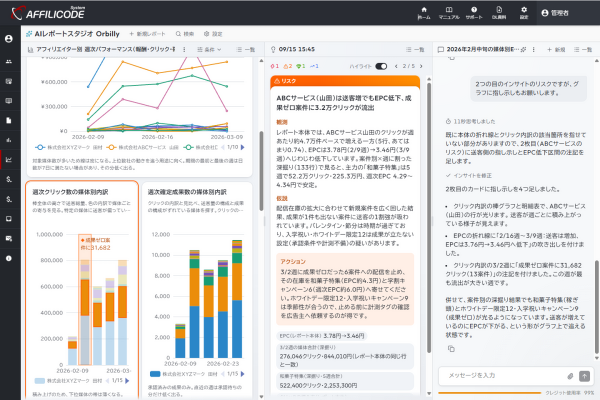The height and width of the screenshot is (400, 600).
Task: Click the 新規 button in chat panel
Action: 556,49
